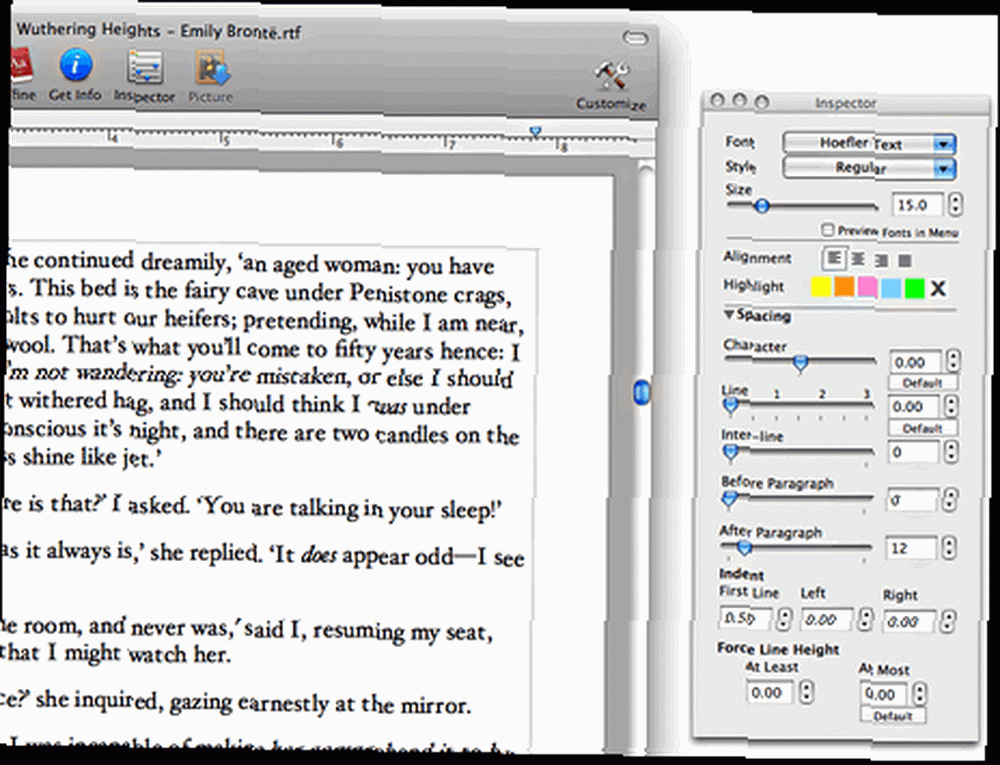Choose the yellow highlight color
1000x765 pixels.
tap(821, 286)
